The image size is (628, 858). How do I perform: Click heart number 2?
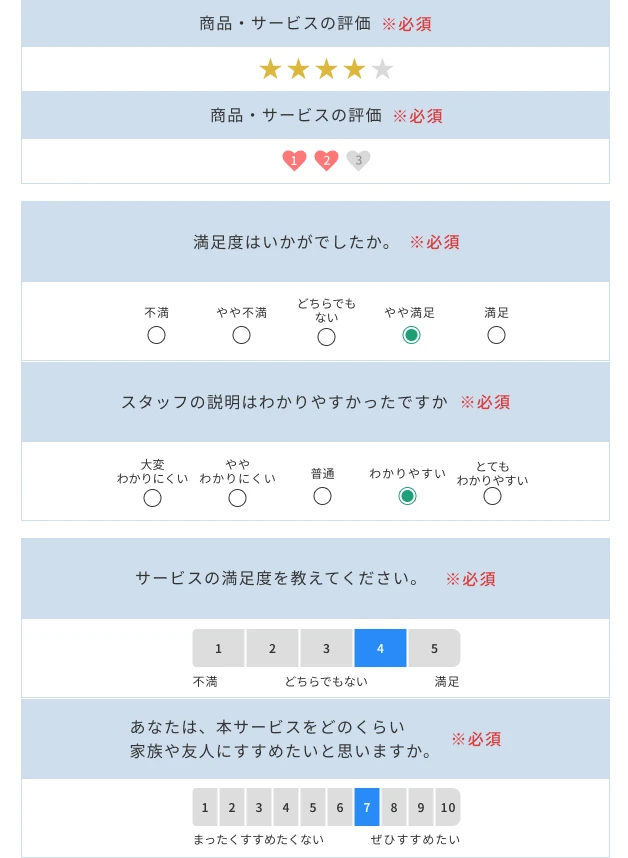(x=327, y=160)
